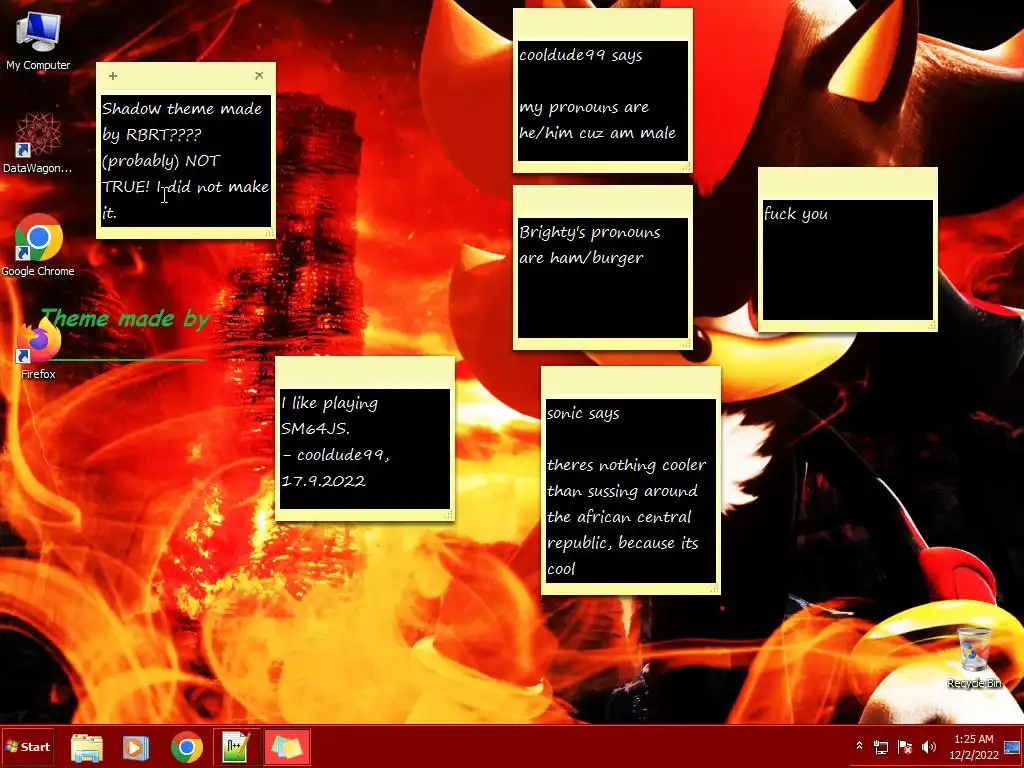The width and height of the screenshot is (1024, 768).
Task: Click the 'Theme made by' green desktop text
Action: [x=125, y=319]
